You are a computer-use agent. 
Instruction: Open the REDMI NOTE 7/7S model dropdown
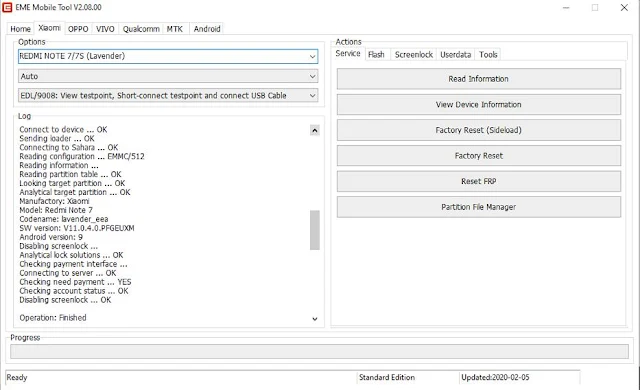(x=168, y=56)
